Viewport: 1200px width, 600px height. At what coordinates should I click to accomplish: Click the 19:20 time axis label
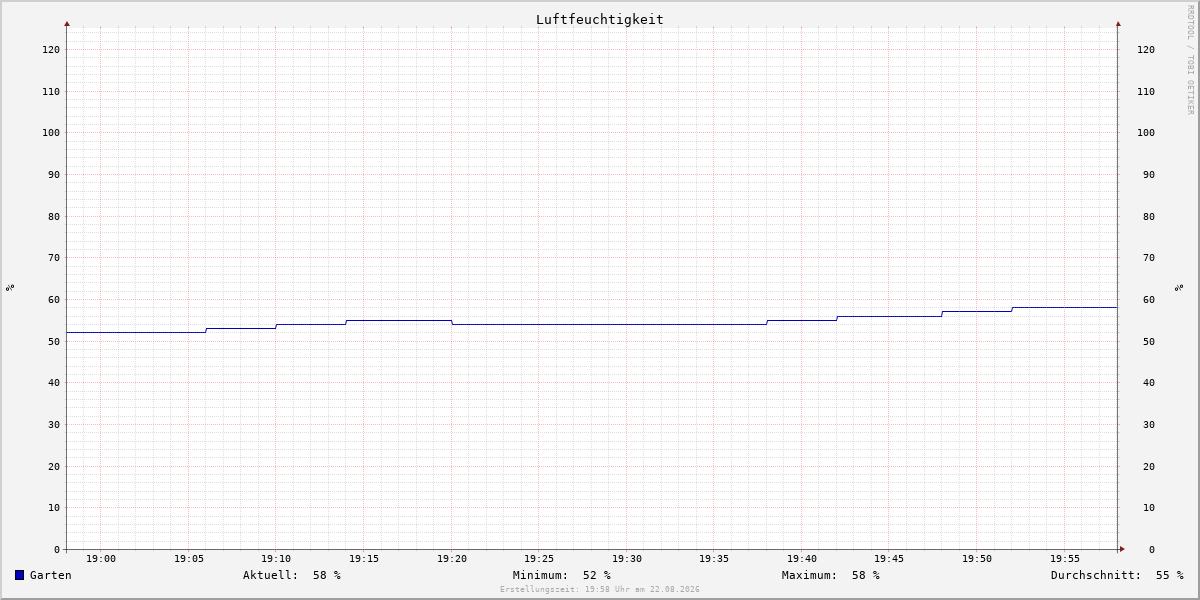tap(452, 559)
